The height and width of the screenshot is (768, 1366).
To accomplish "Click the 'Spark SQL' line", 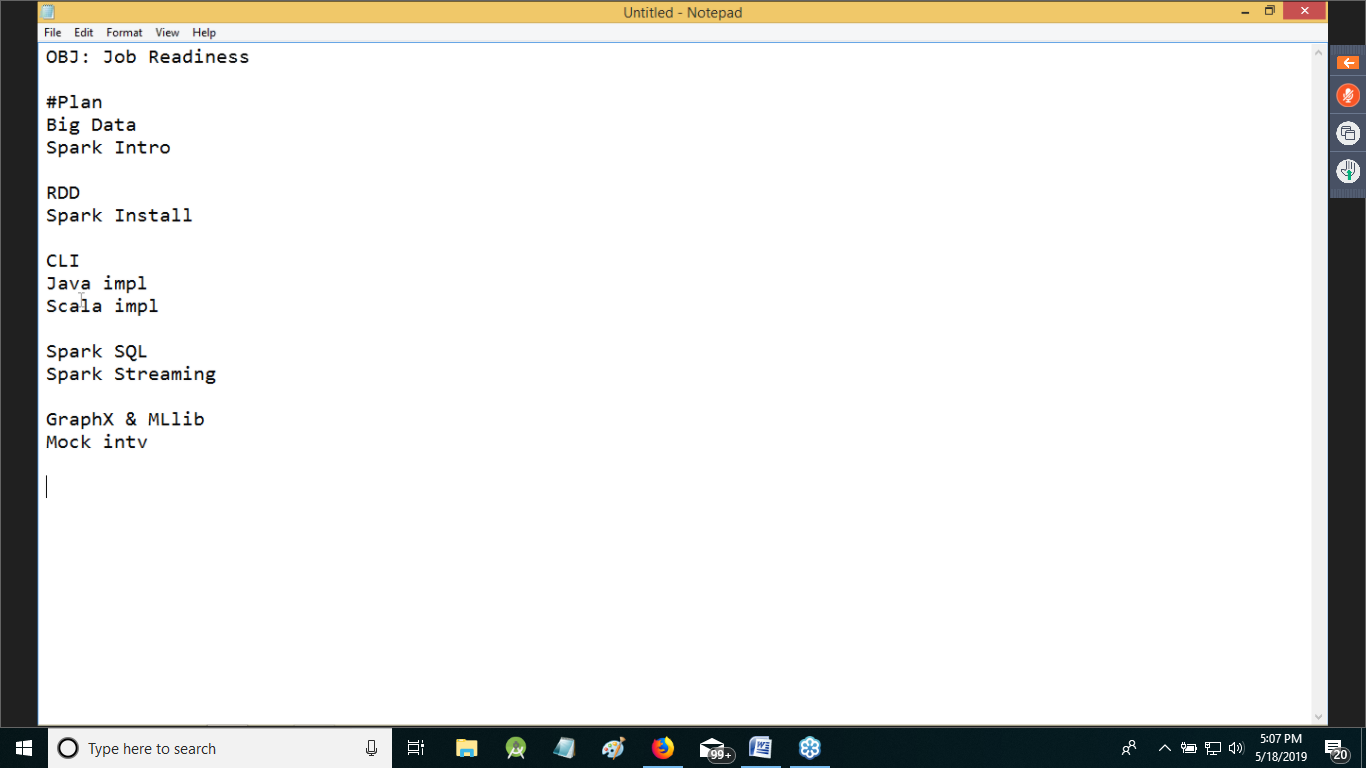I will pos(97,352).
